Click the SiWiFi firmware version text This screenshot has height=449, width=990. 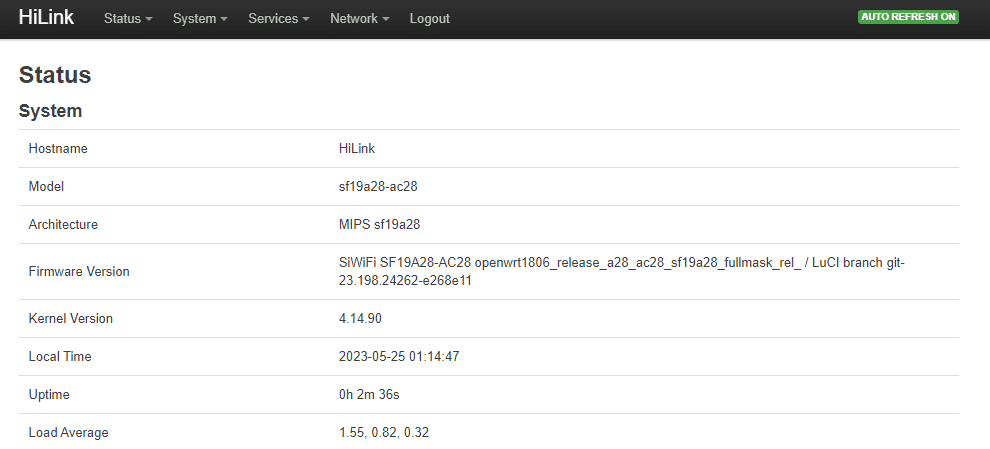(622, 271)
